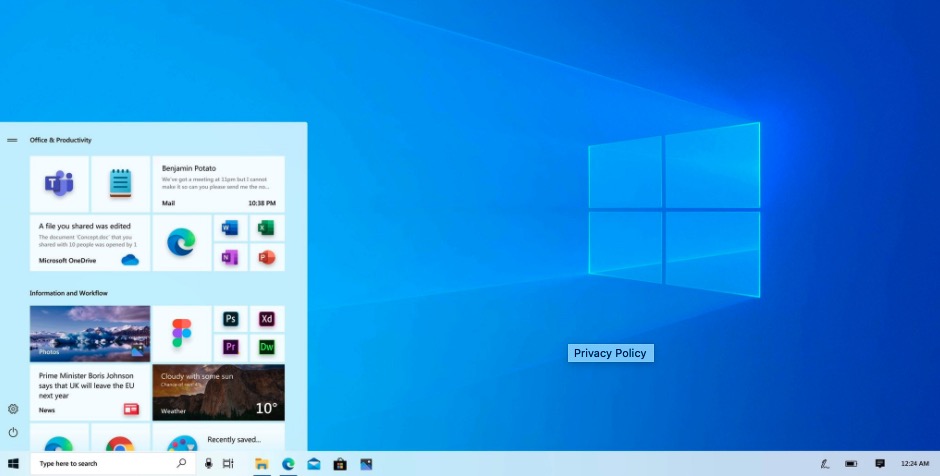Image resolution: width=940 pixels, height=476 pixels.
Task: Open Premiere Pro tile
Action: click(x=230, y=348)
